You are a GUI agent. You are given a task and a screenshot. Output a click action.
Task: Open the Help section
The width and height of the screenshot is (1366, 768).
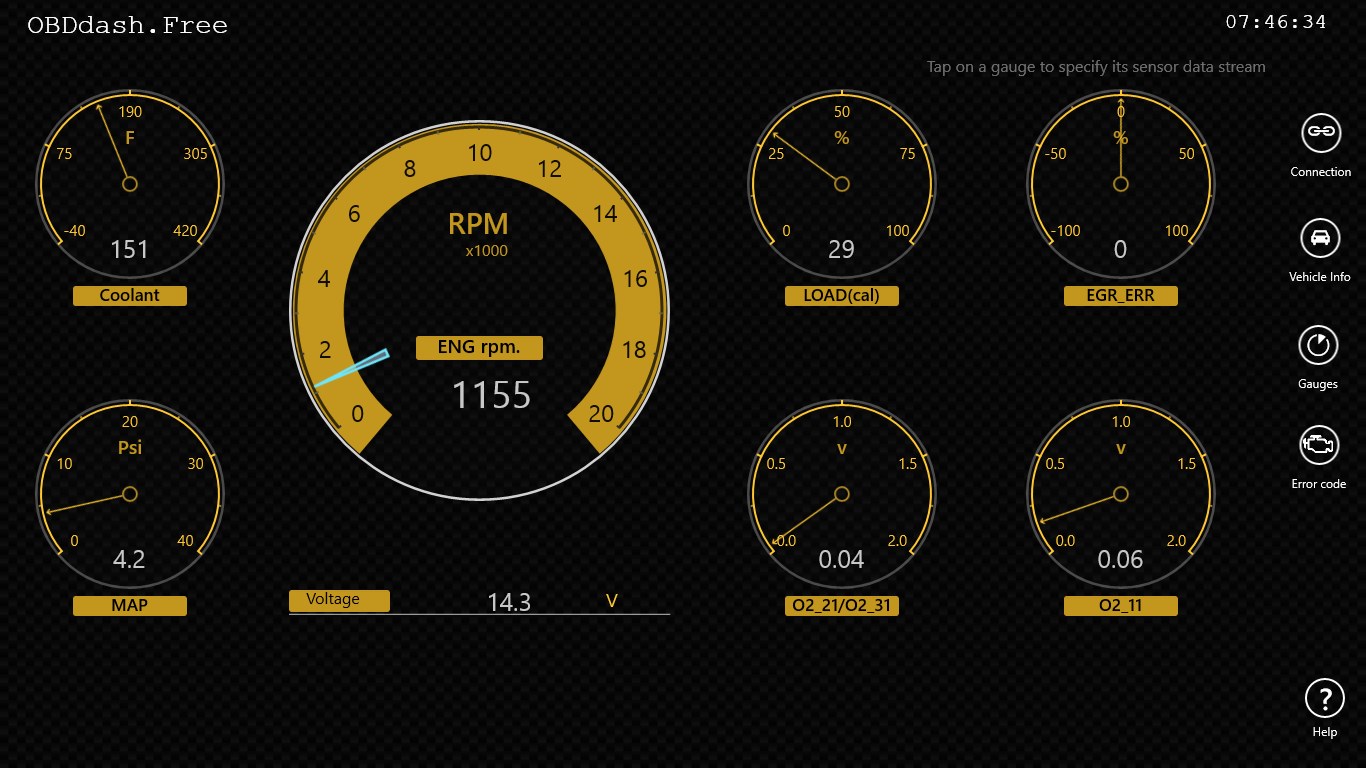(1324, 698)
